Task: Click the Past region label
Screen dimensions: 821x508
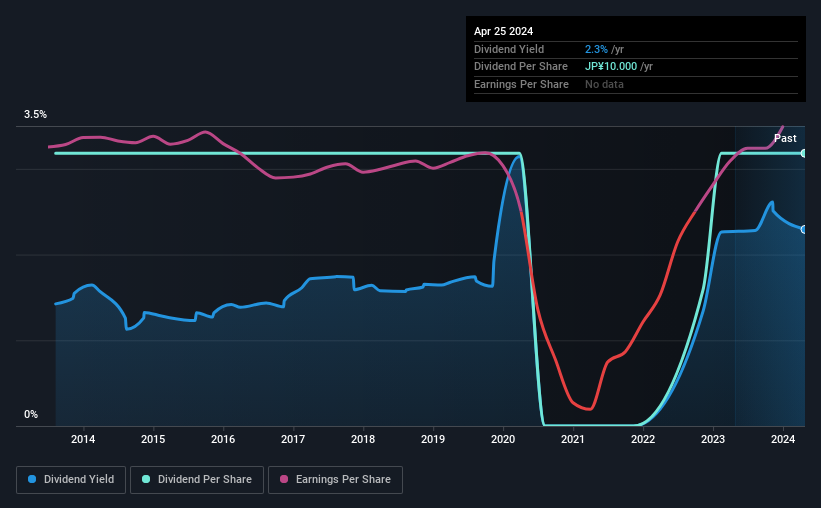Action: pyautogui.click(x=785, y=138)
